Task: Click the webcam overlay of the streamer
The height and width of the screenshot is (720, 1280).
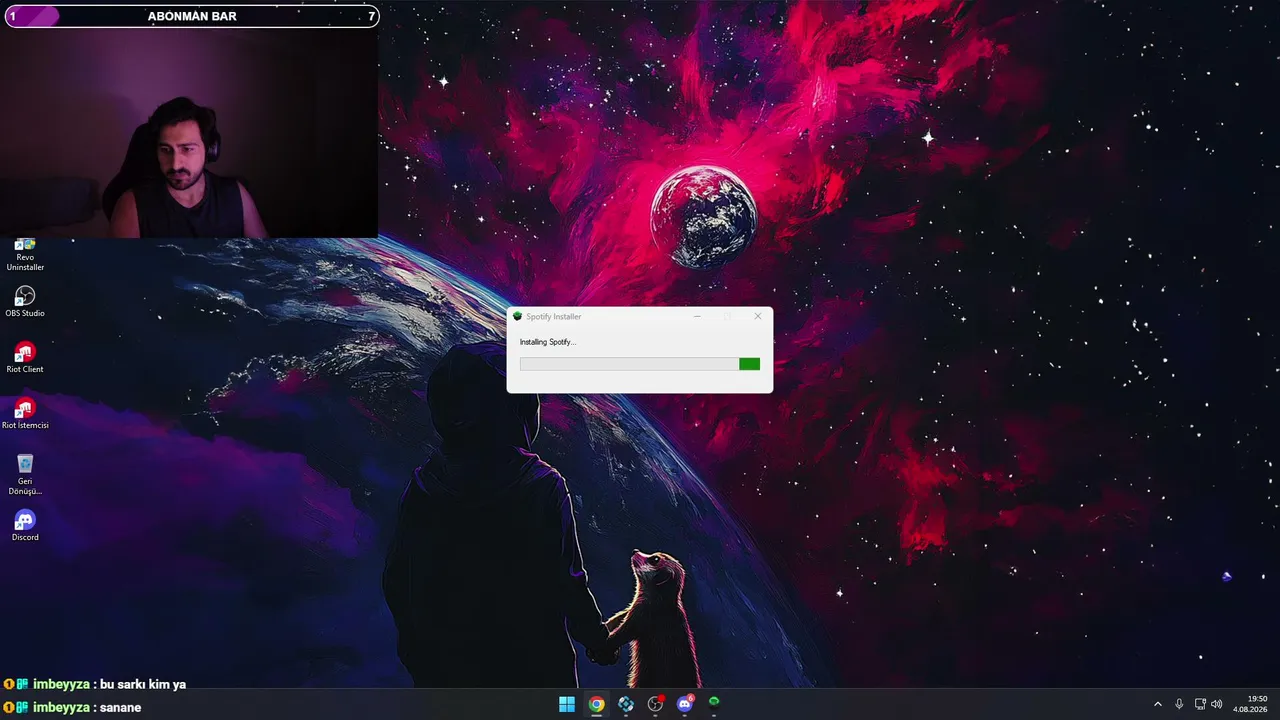Action: (189, 133)
